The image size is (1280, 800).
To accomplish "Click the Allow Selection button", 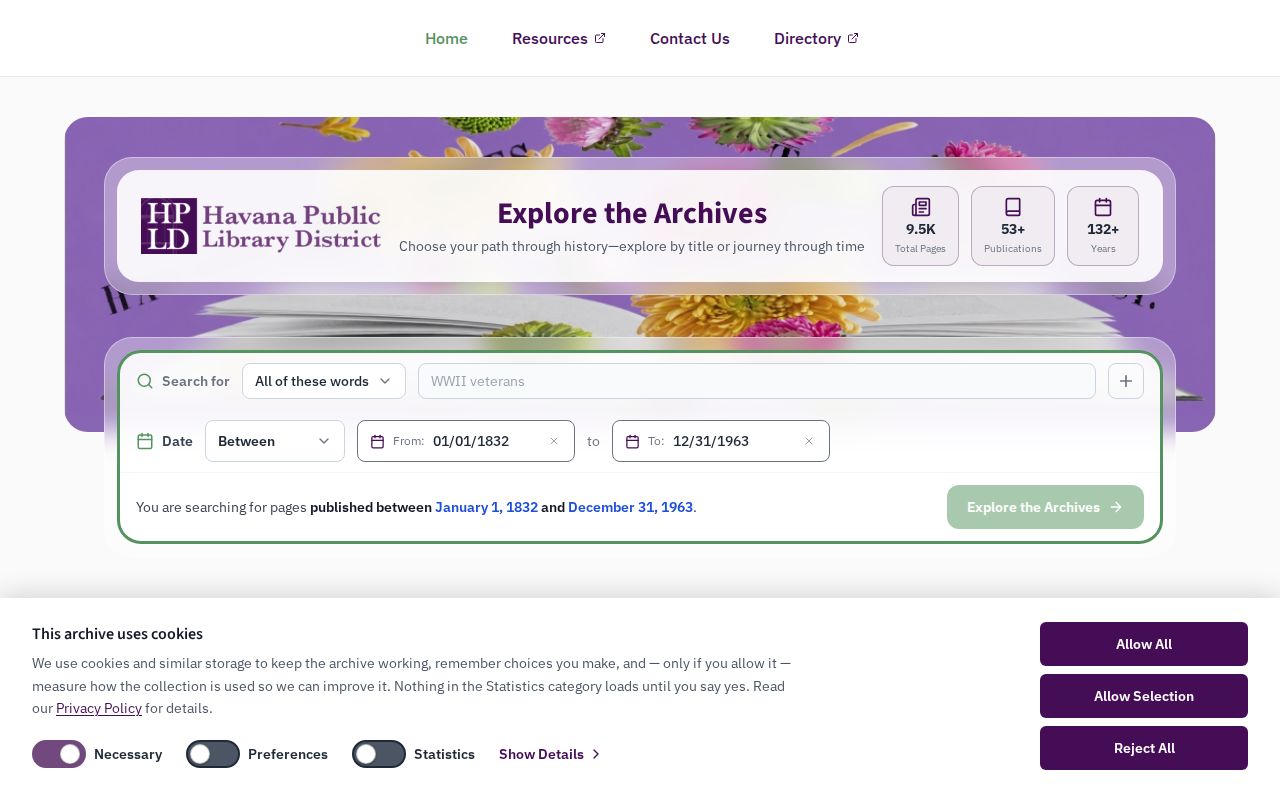I will pyautogui.click(x=1144, y=696).
